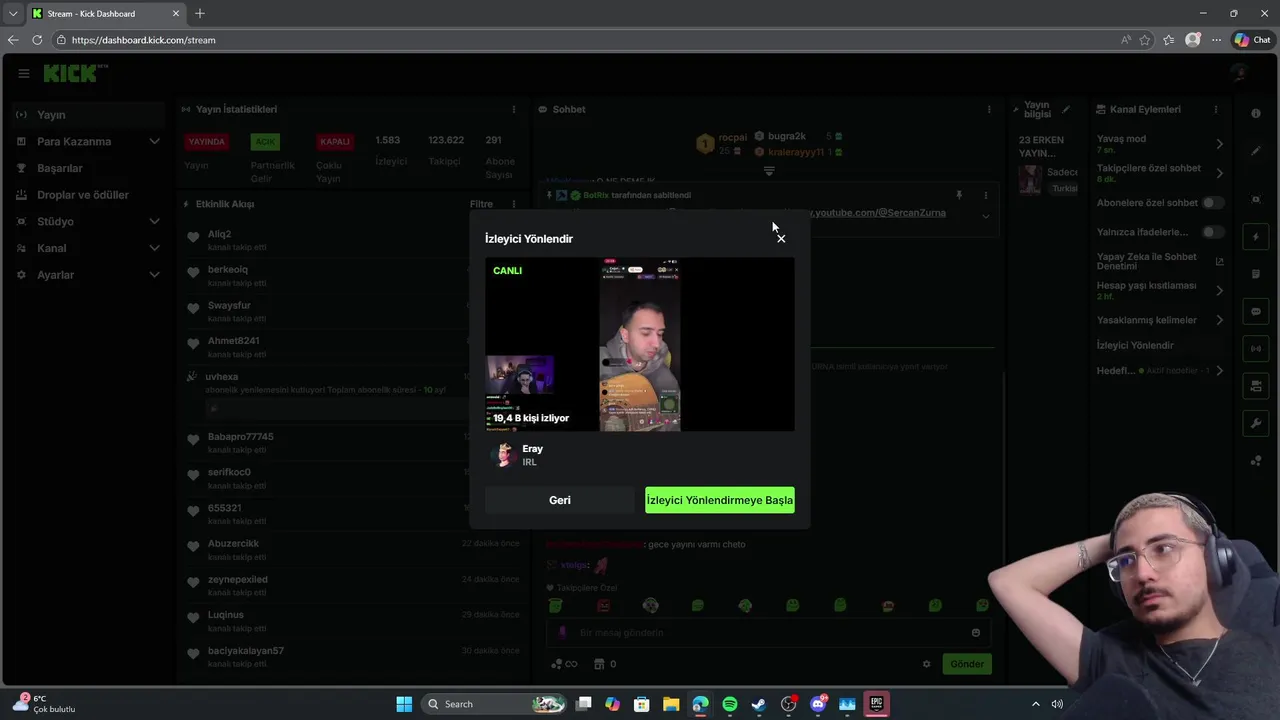Image resolution: width=1280 pixels, height=720 pixels.
Task: Open Yavaş mod settings
Action: tap(1160, 144)
